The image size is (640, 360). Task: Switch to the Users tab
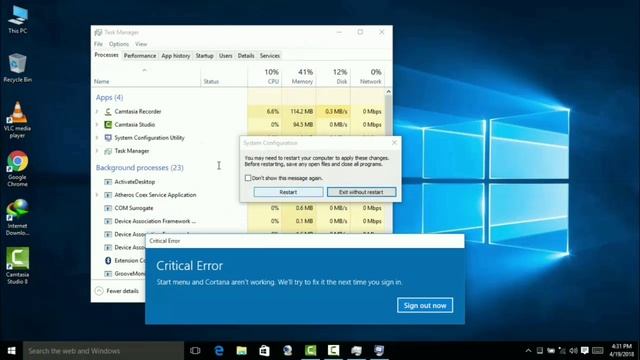click(x=225, y=56)
